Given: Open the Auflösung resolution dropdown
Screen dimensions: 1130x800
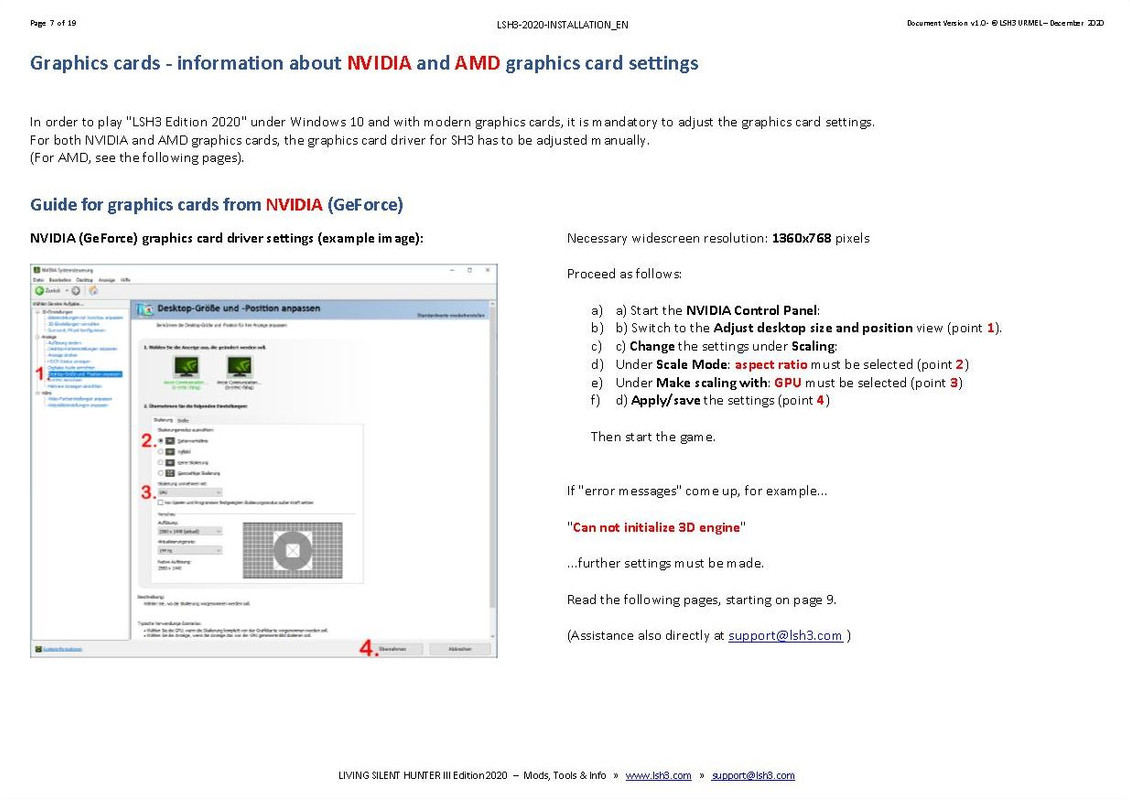Looking at the screenshot, I should point(190,531).
